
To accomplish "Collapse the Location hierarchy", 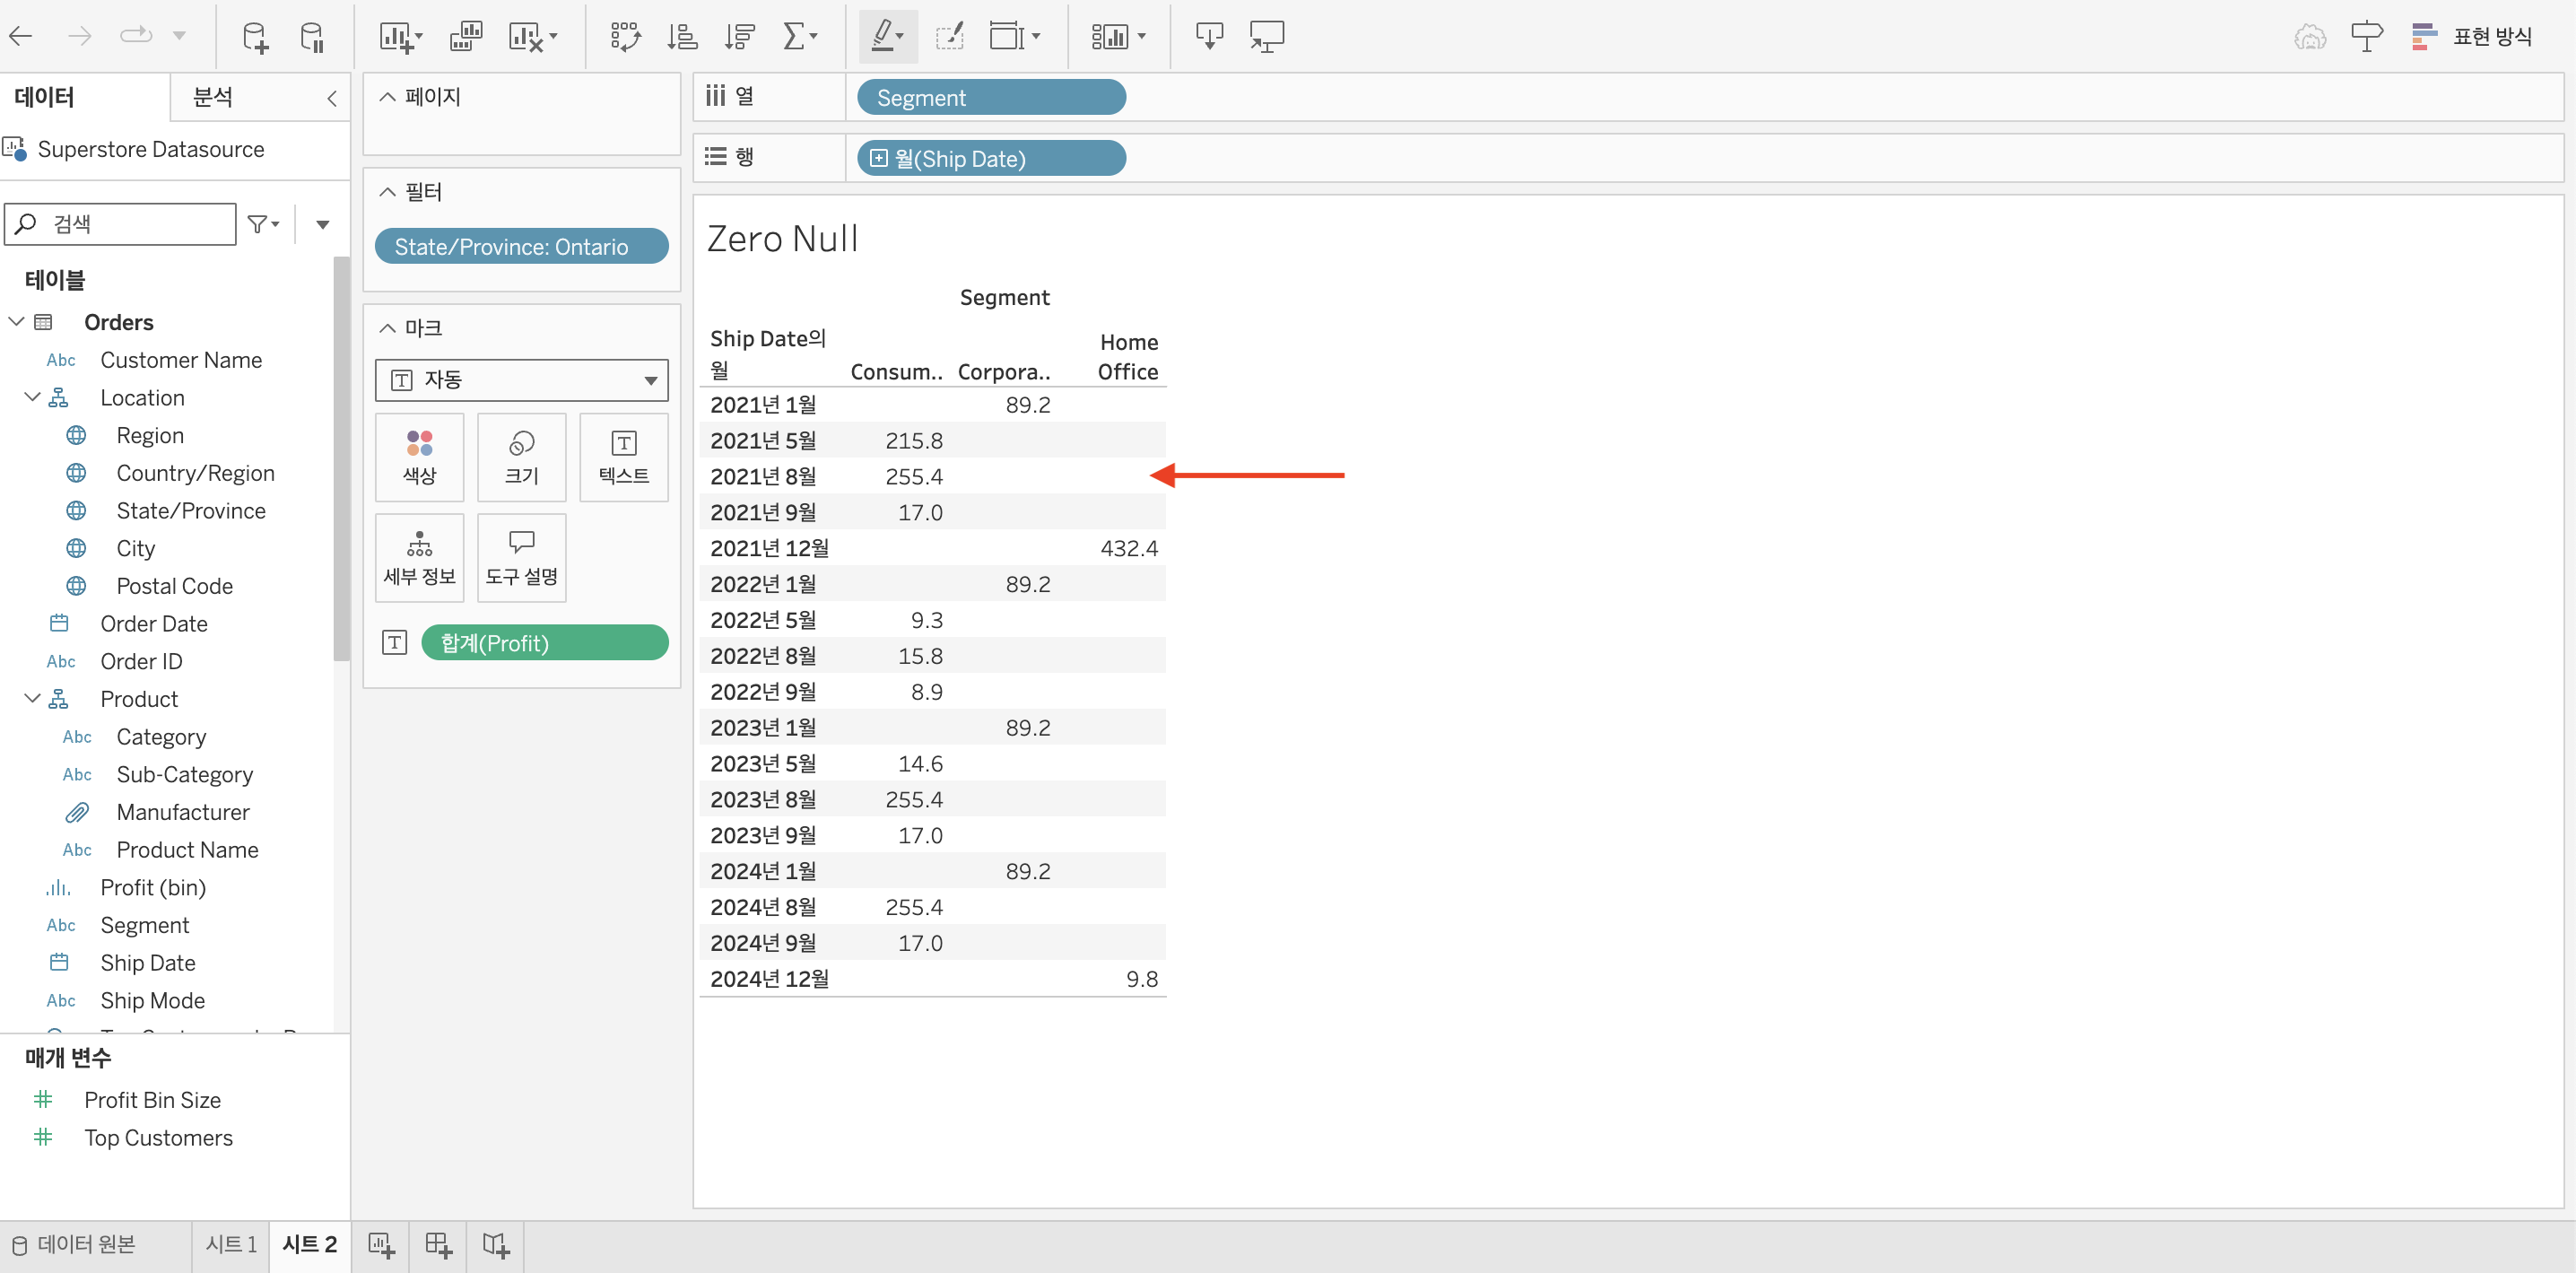I will (x=32, y=398).
